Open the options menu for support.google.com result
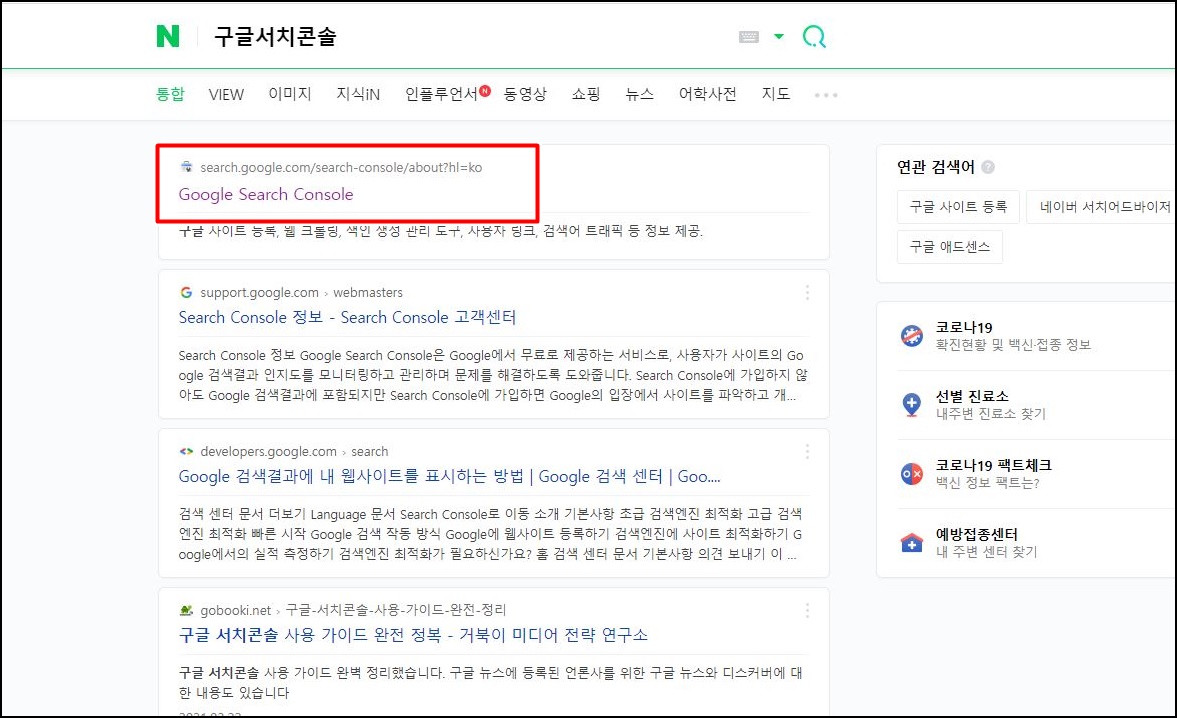Viewport: 1177px width, 718px height. pyautogui.click(x=807, y=293)
